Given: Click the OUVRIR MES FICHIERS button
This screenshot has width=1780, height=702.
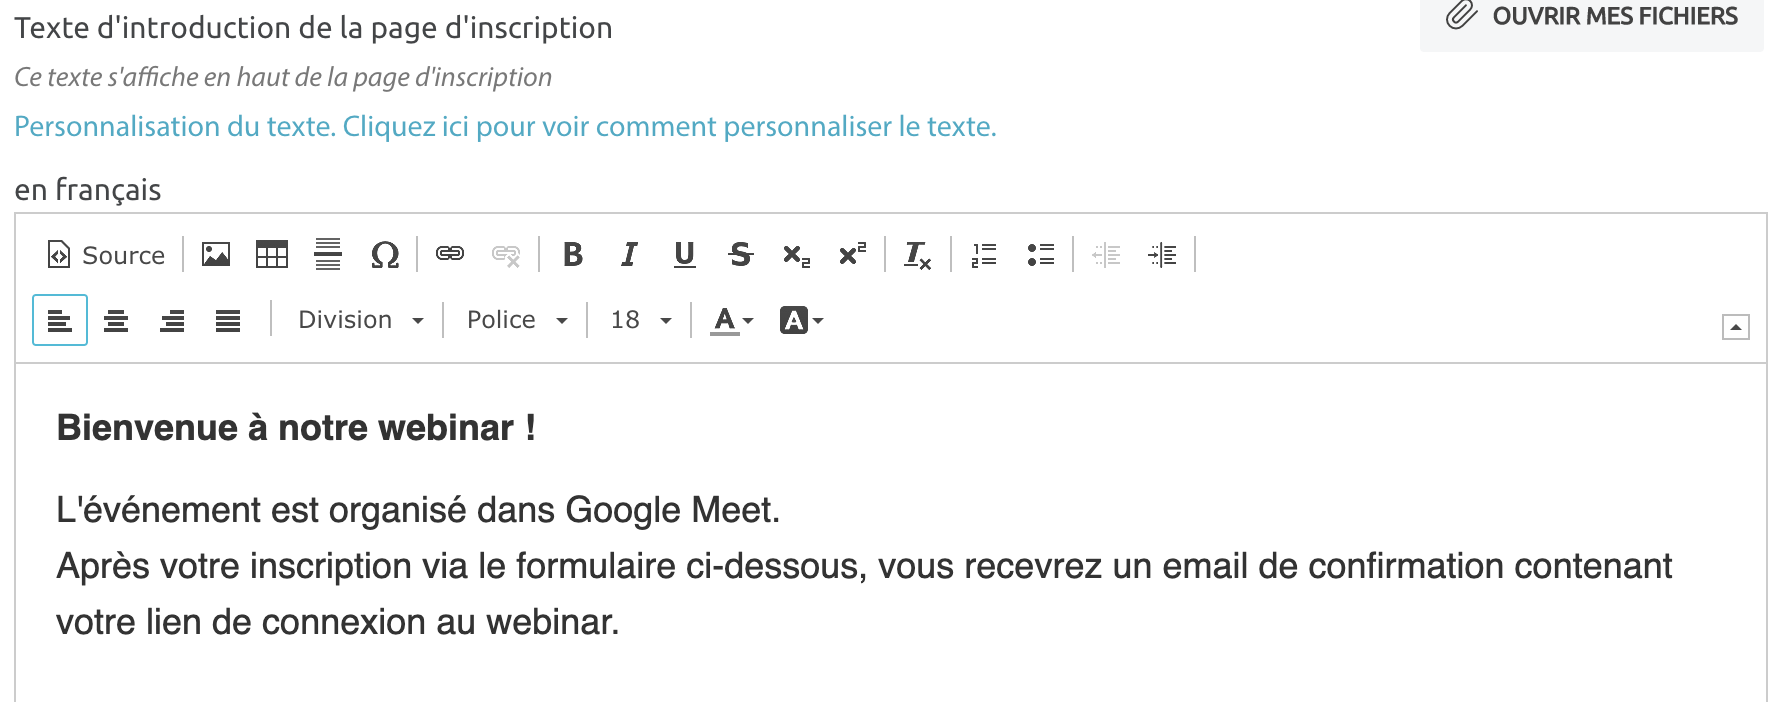Looking at the screenshot, I should click(x=1592, y=17).
